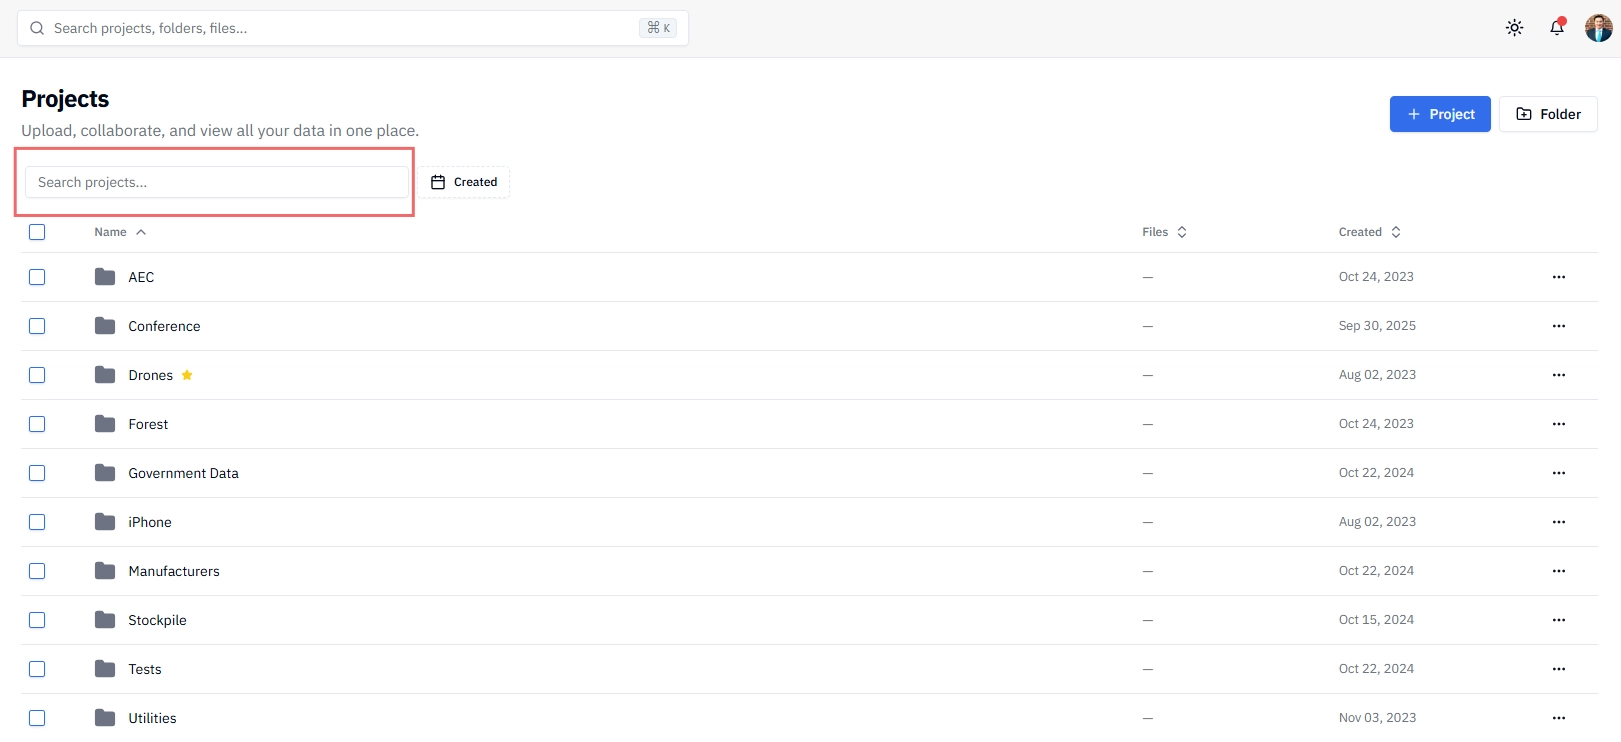This screenshot has height=742, width=1621.
Task: Click the yellow star next to Drones
Action: [187, 375]
